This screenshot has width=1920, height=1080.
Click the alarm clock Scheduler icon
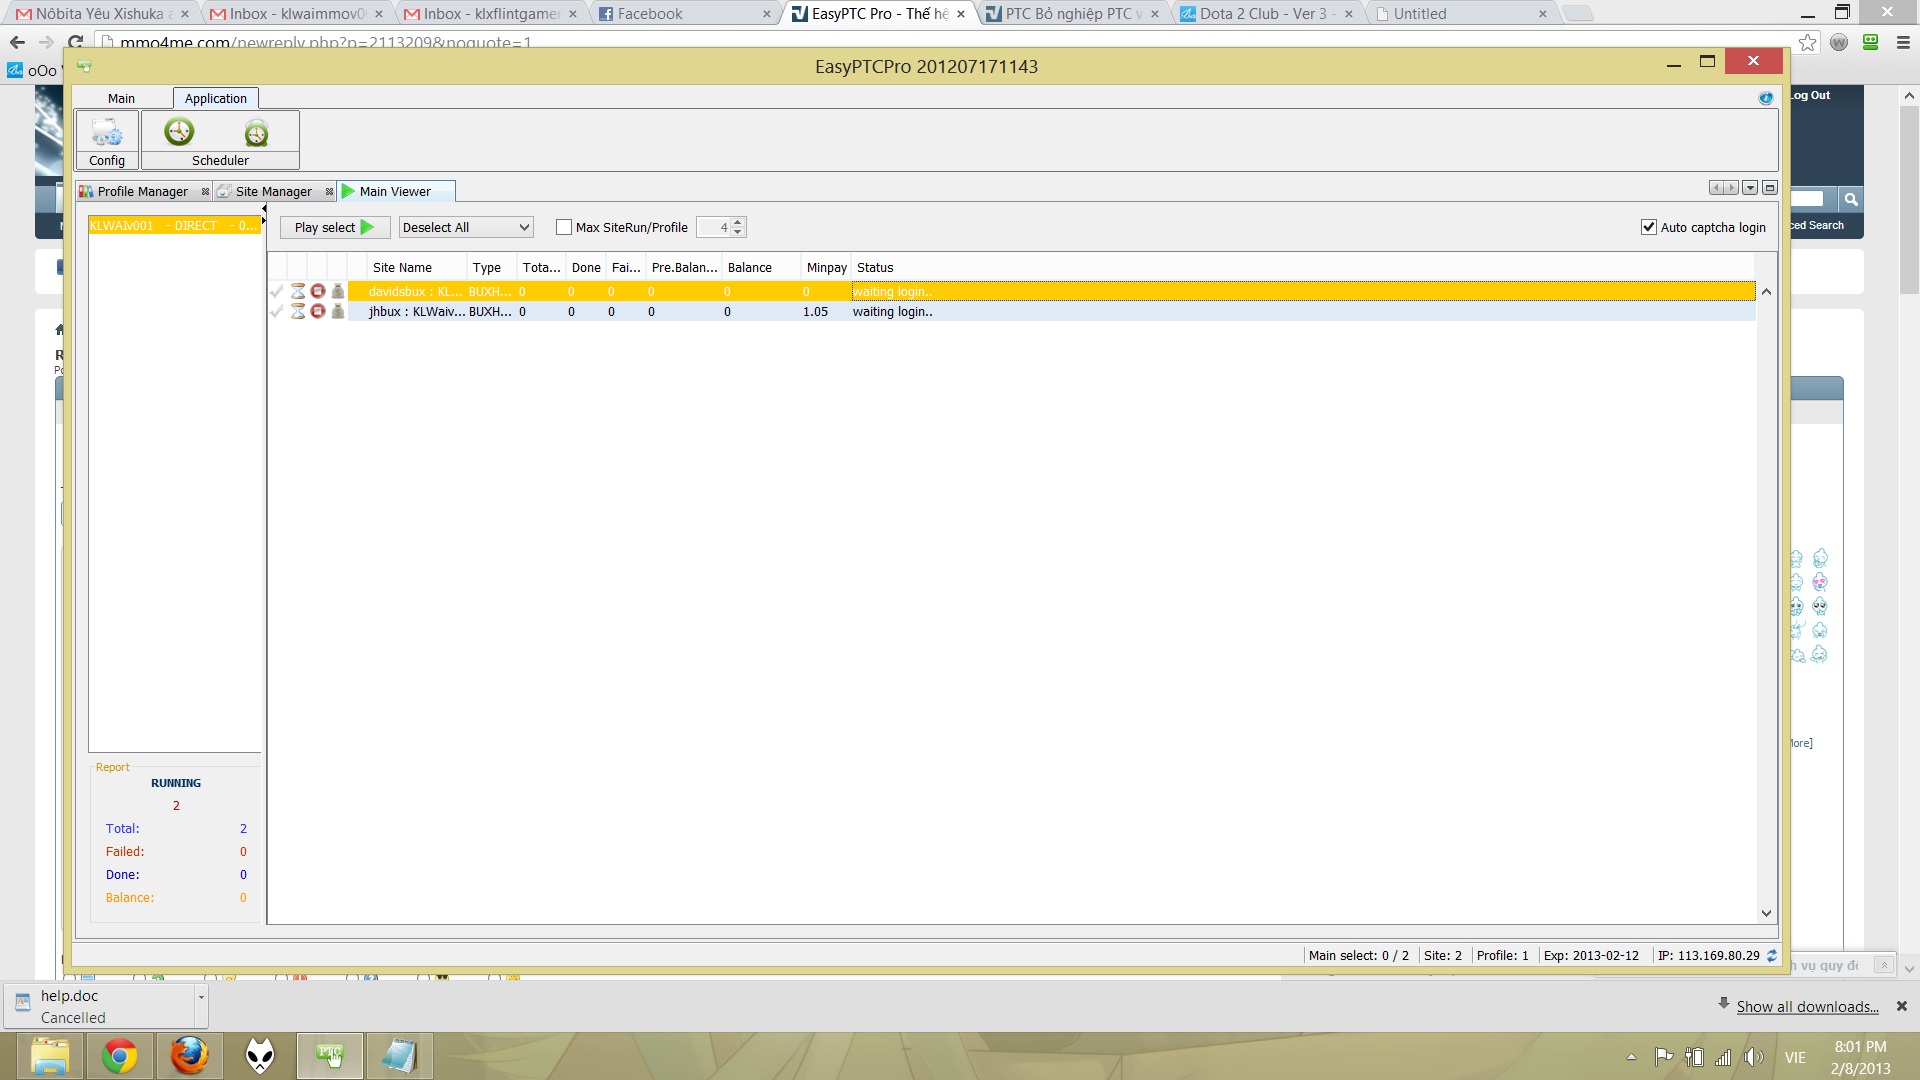[256, 132]
